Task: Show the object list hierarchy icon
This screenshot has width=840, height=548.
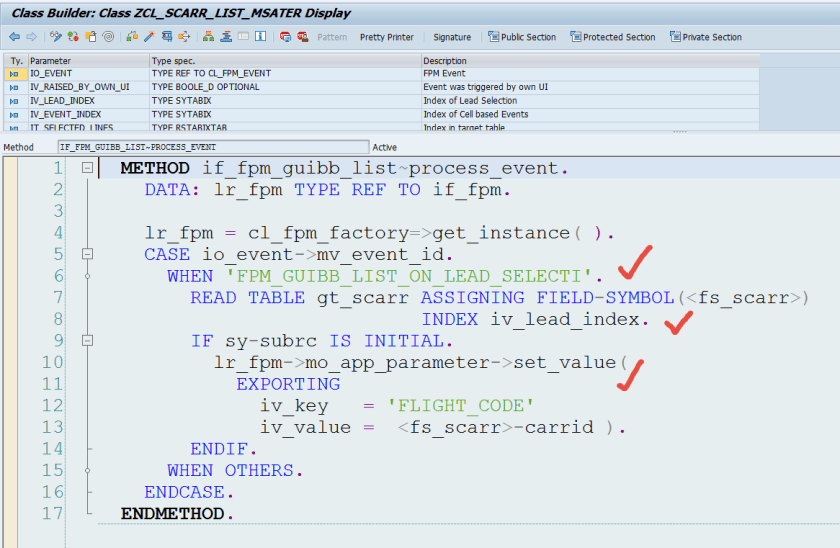Action: 208,37
